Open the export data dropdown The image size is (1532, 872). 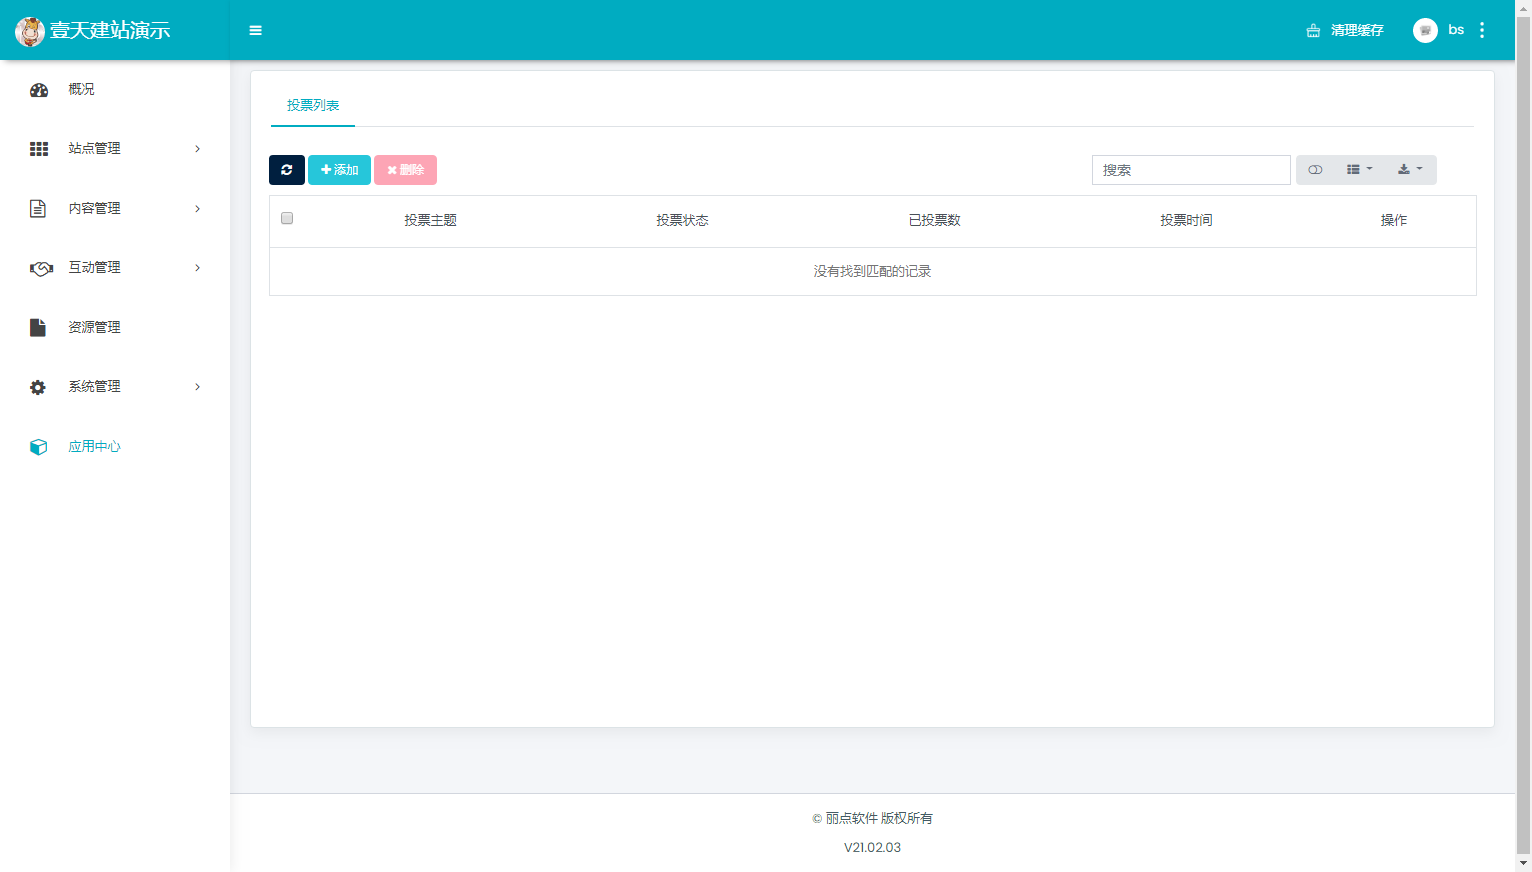pyautogui.click(x=1410, y=170)
